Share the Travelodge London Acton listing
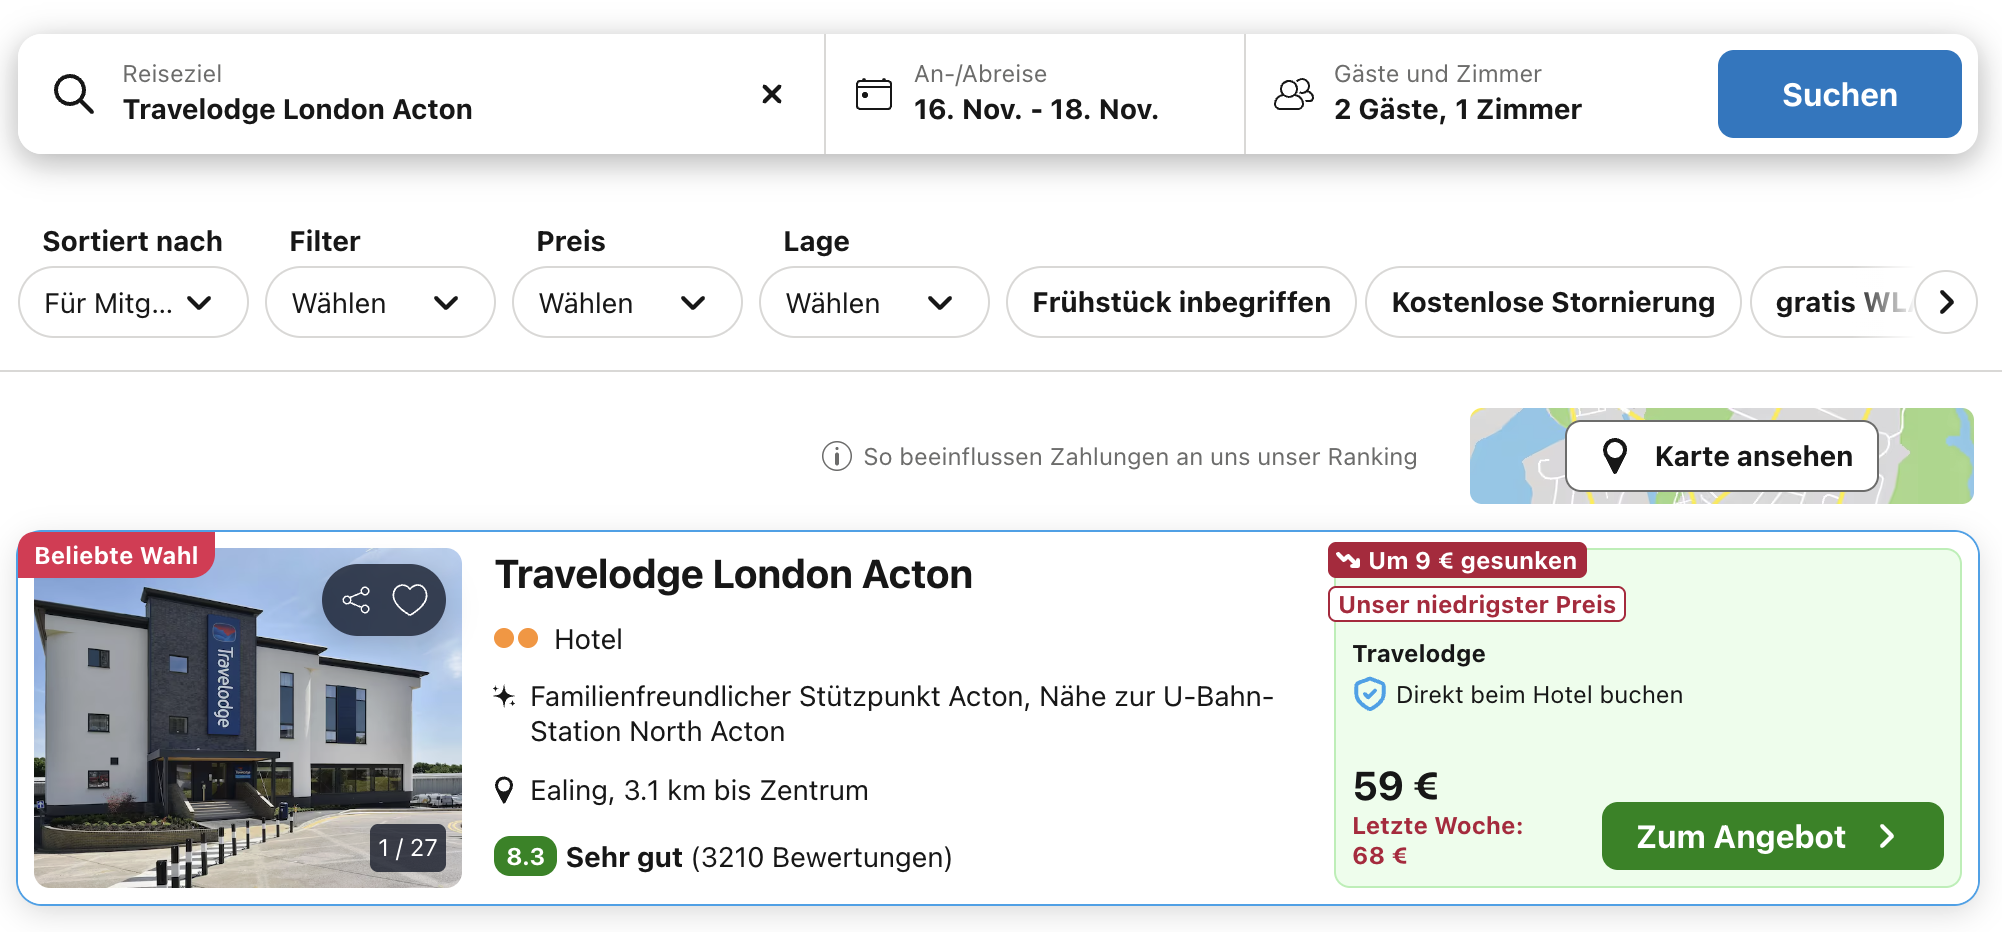The image size is (2002, 932). 356,600
